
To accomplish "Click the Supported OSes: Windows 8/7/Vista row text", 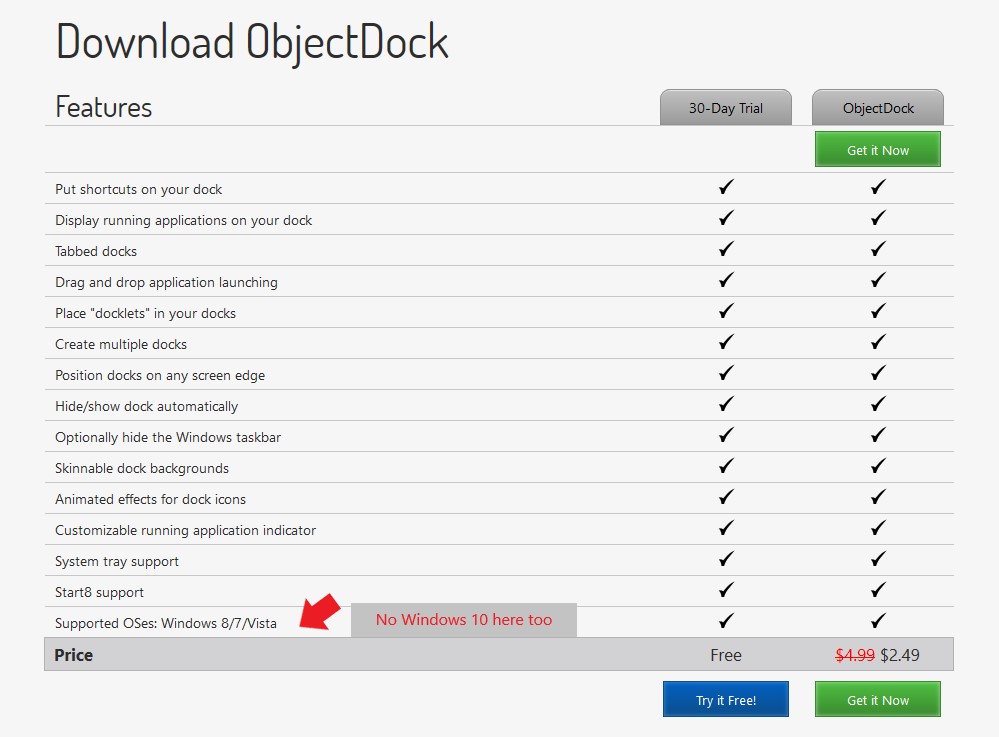I will (x=166, y=623).
